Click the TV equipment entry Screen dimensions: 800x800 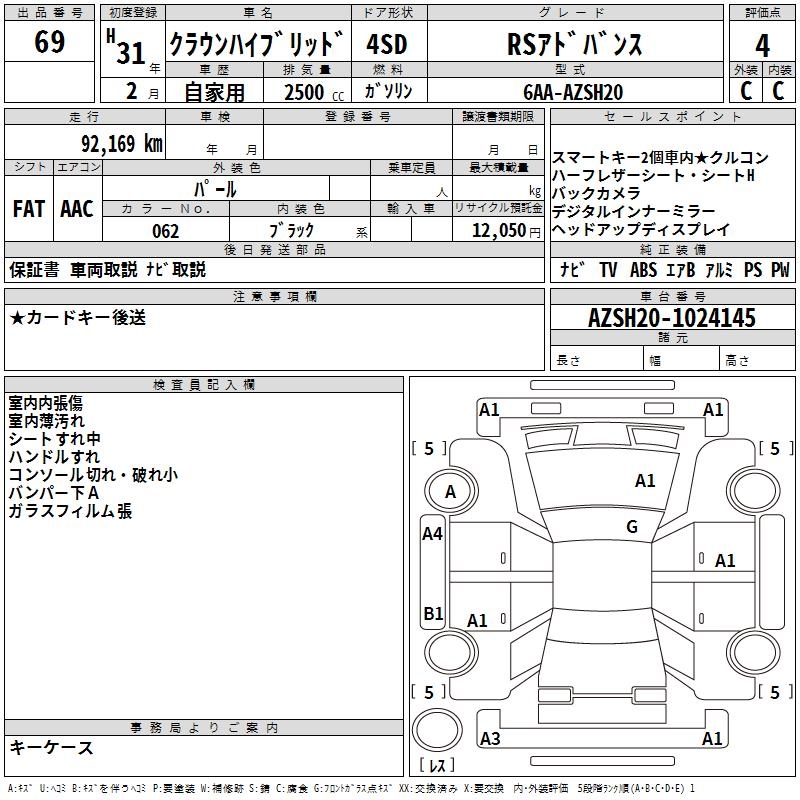point(608,269)
